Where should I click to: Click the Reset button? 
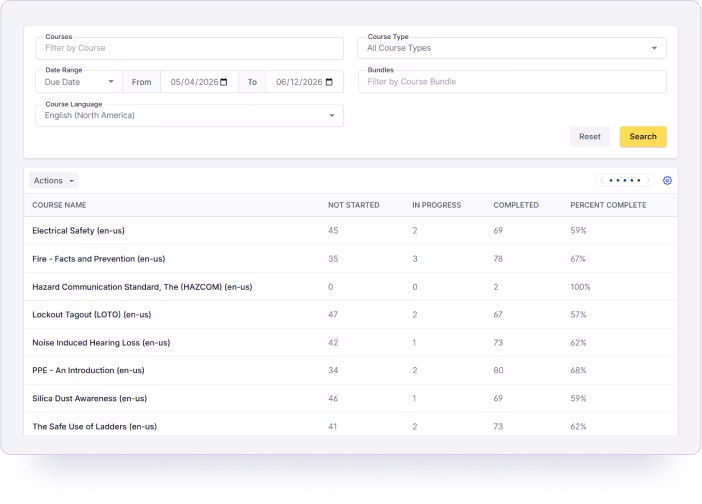(x=590, y=137)
